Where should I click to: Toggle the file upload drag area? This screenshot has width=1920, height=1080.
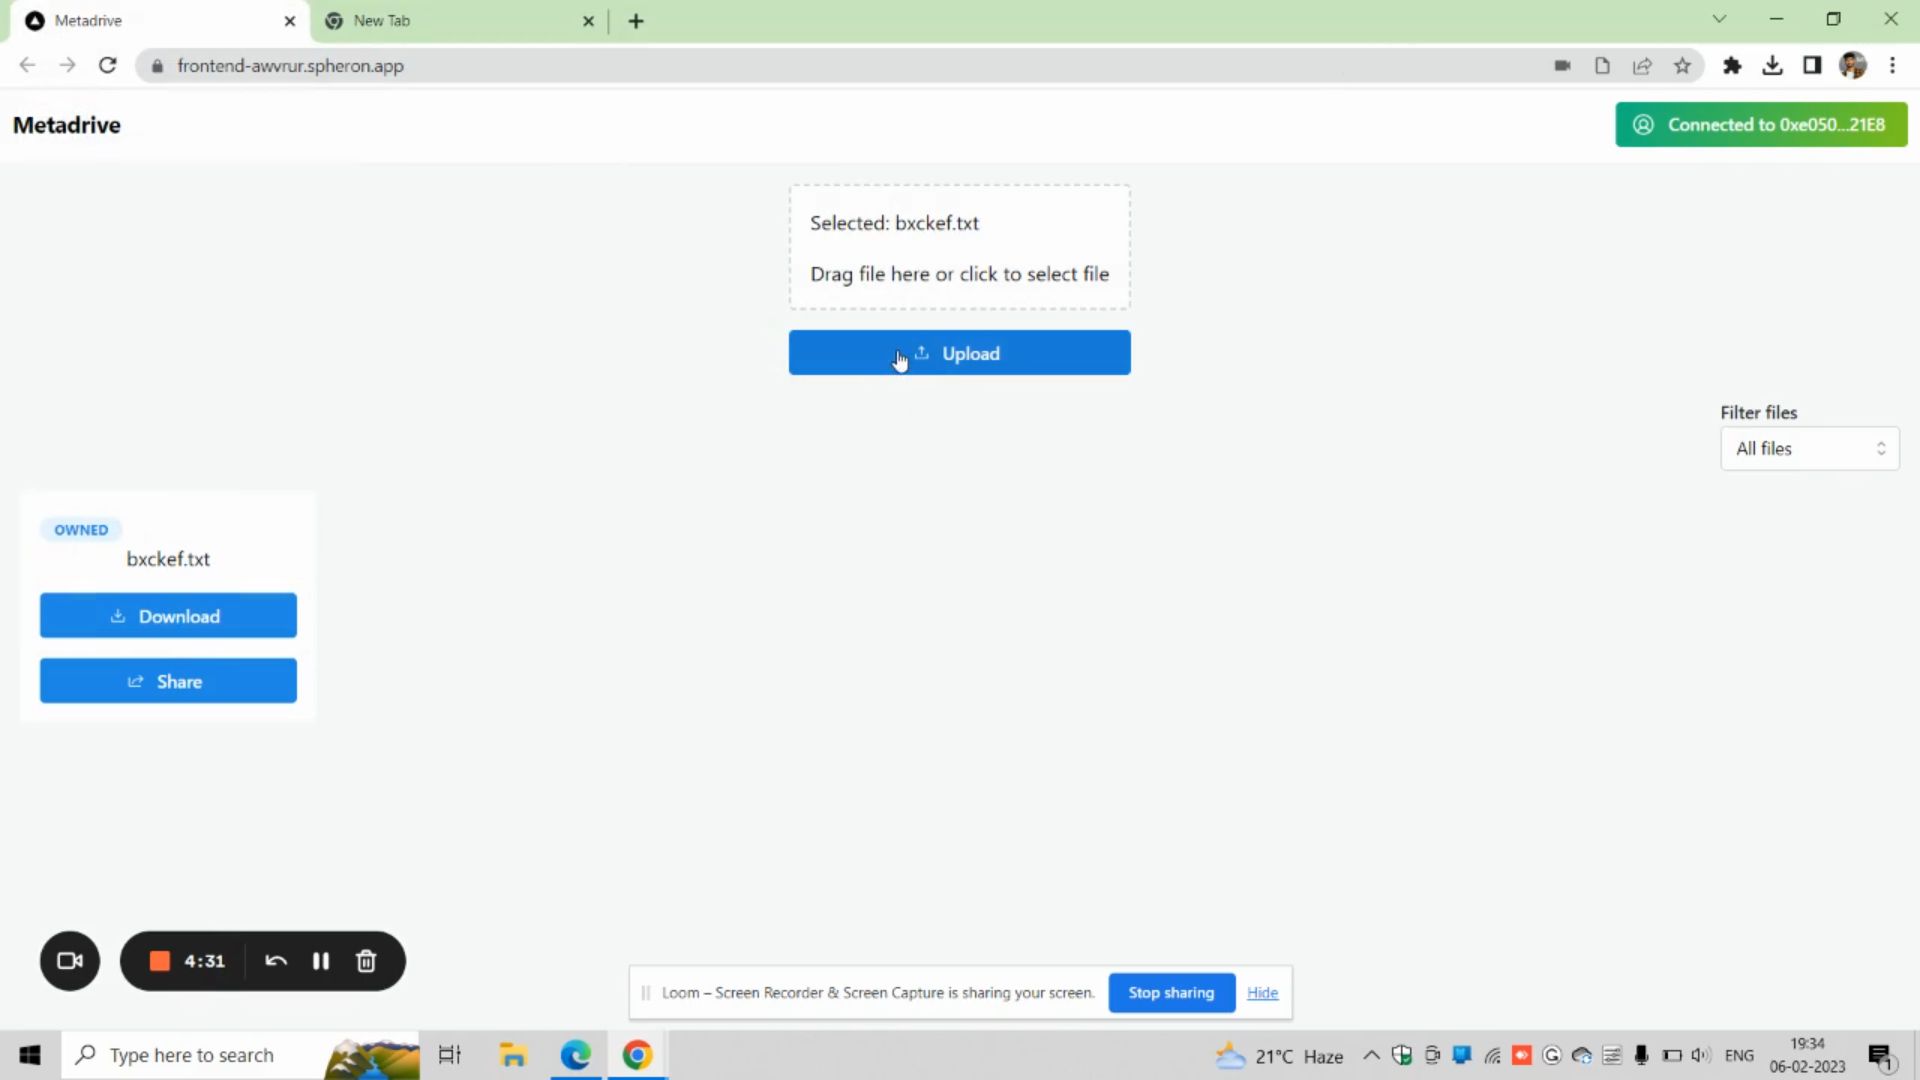pos(959,248)
